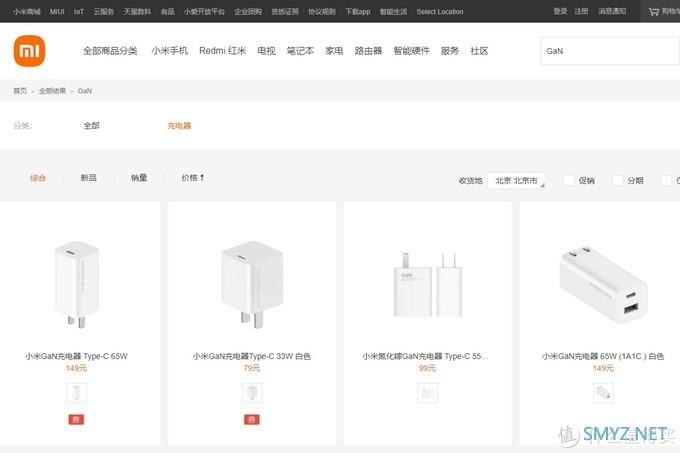Open 路由器 navigation menu
The image size is (680, 453).
click(368, 51)
